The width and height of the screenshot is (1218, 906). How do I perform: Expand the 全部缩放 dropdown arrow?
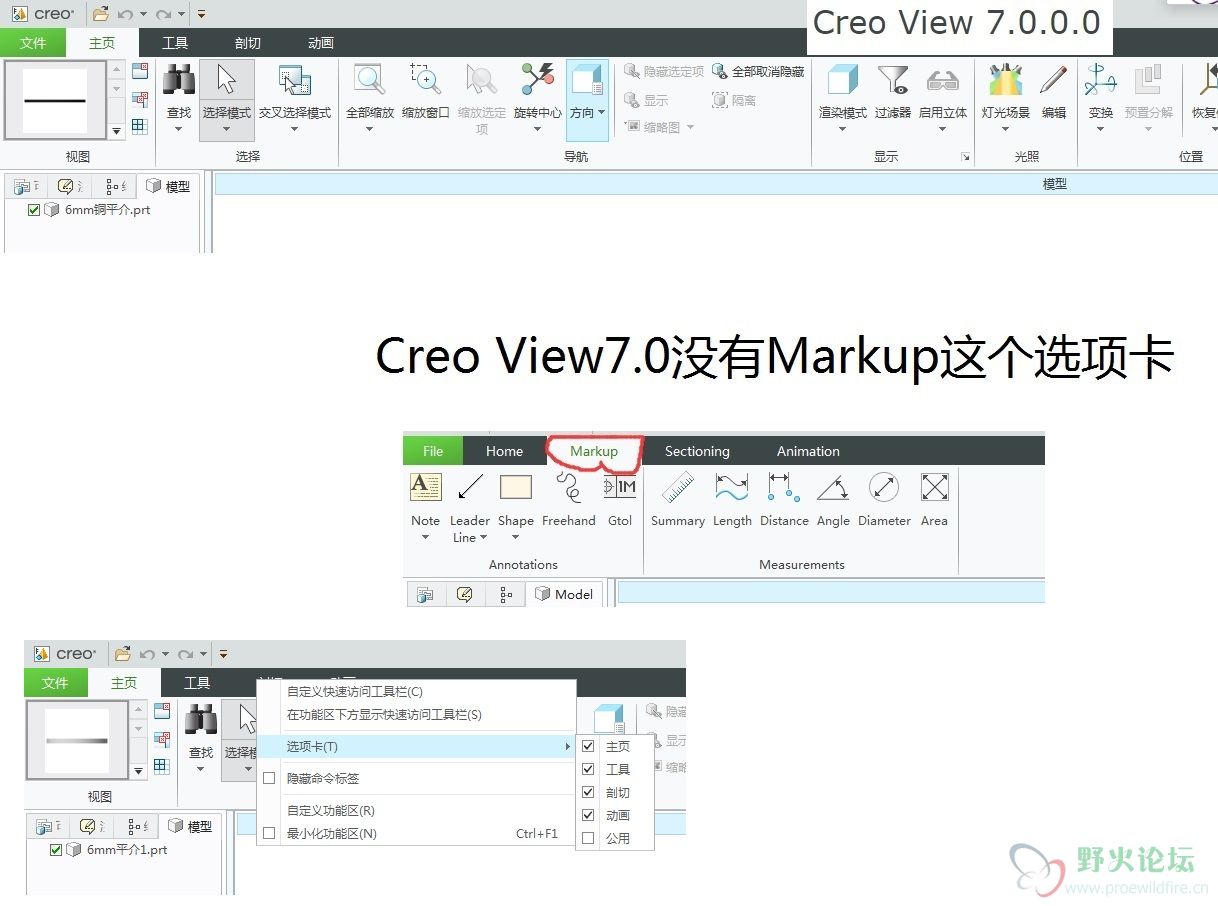click(370, 129)
